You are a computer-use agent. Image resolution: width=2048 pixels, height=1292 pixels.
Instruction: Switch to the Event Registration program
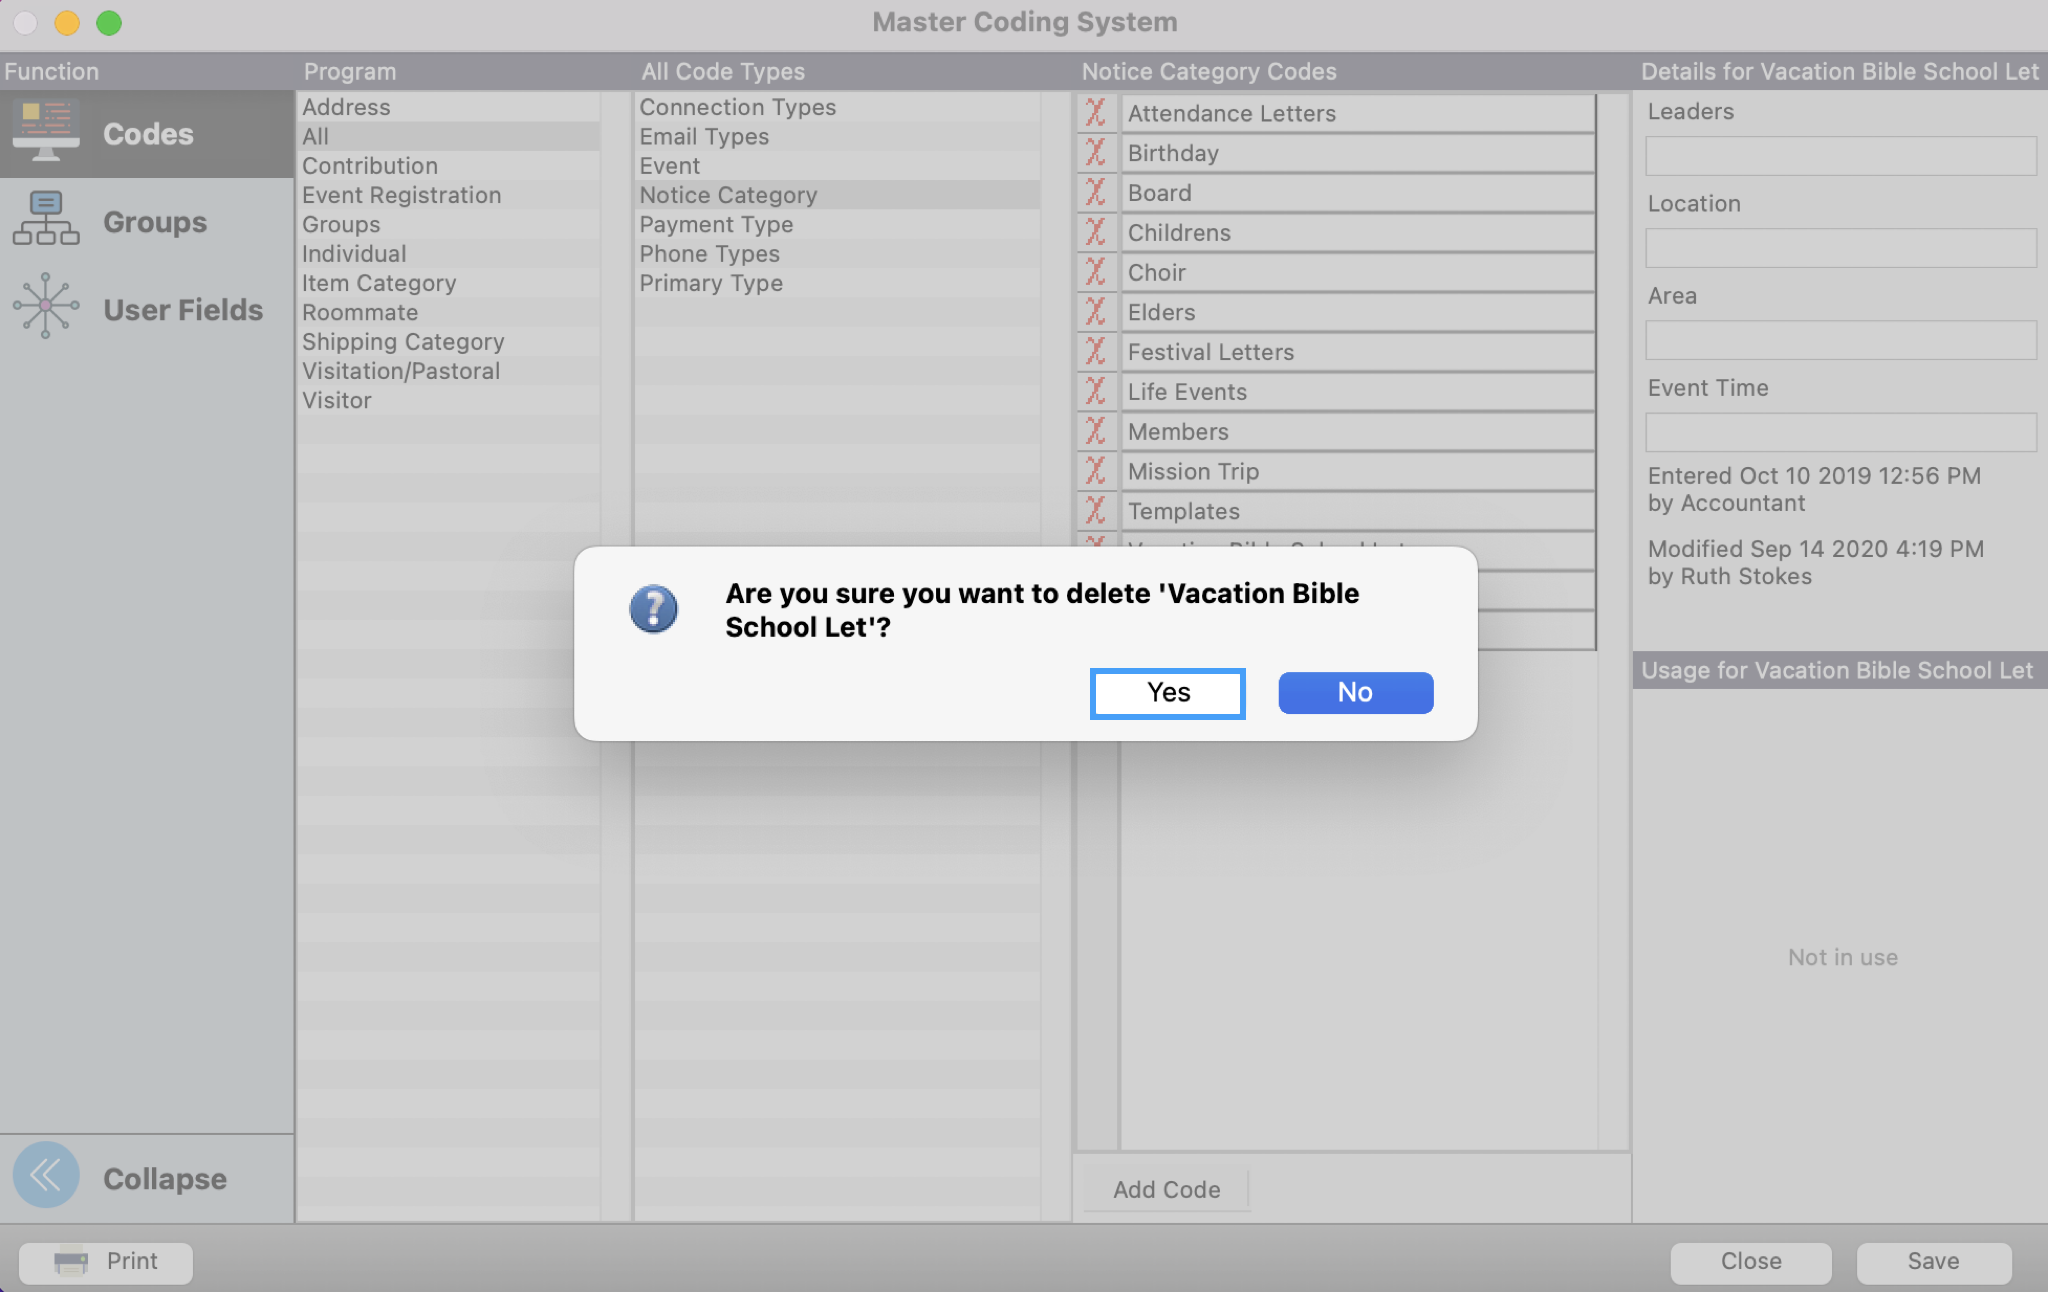(401, 195)
